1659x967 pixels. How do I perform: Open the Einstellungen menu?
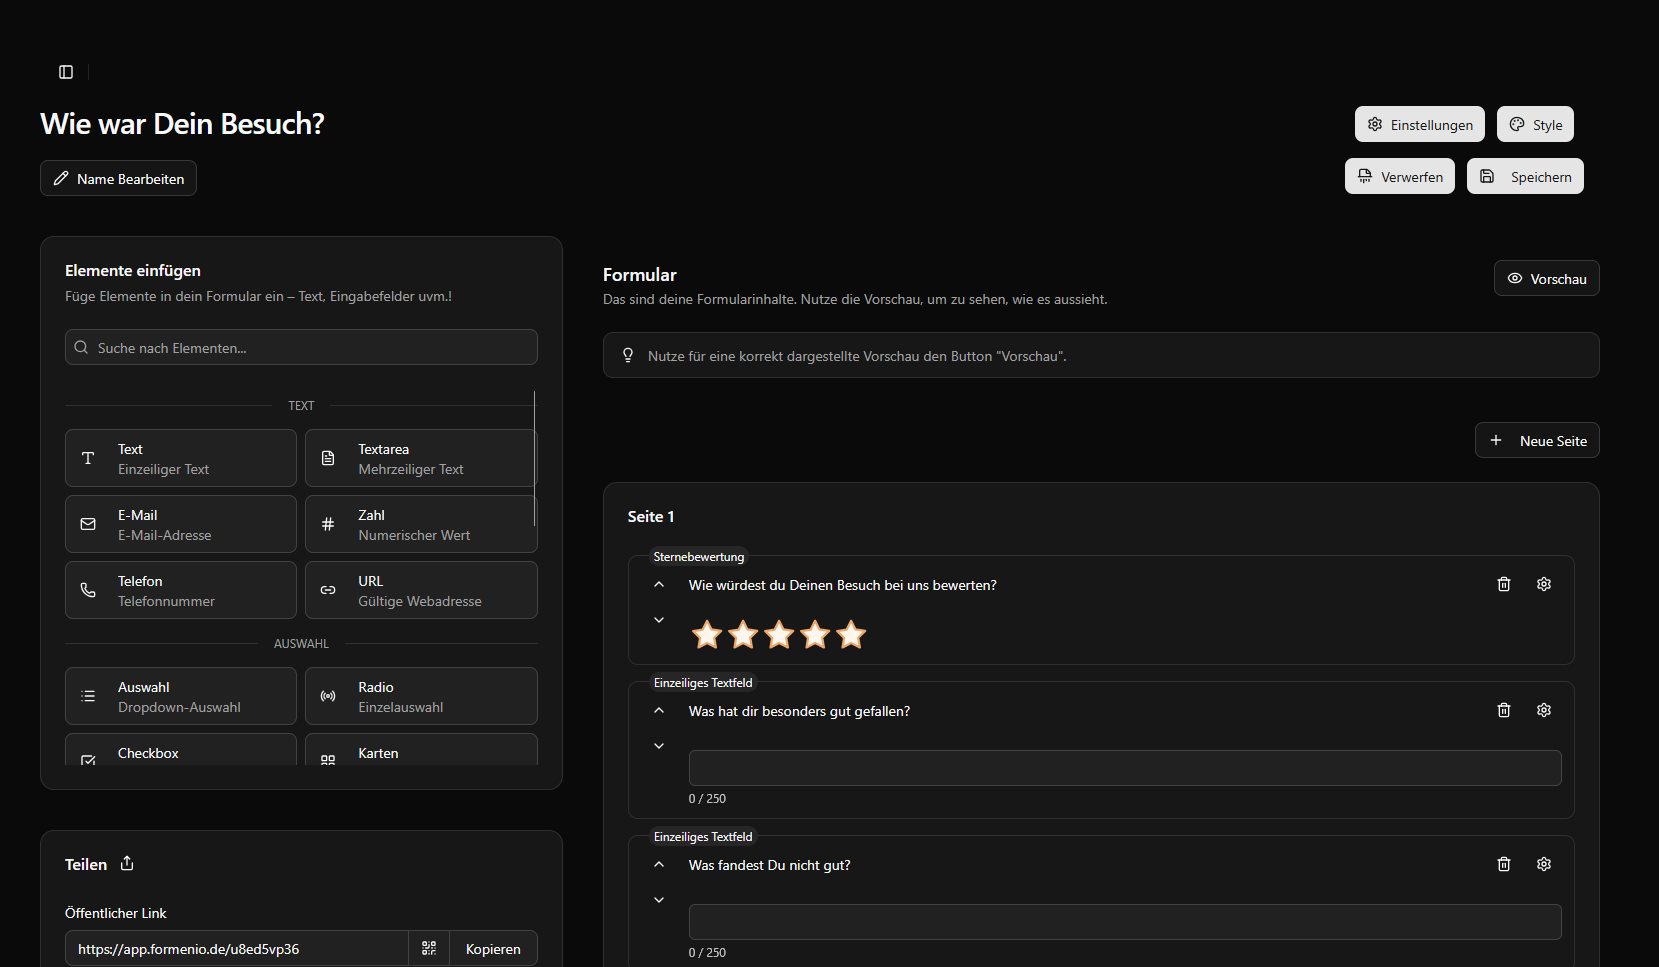click(x=1419, y=124)
